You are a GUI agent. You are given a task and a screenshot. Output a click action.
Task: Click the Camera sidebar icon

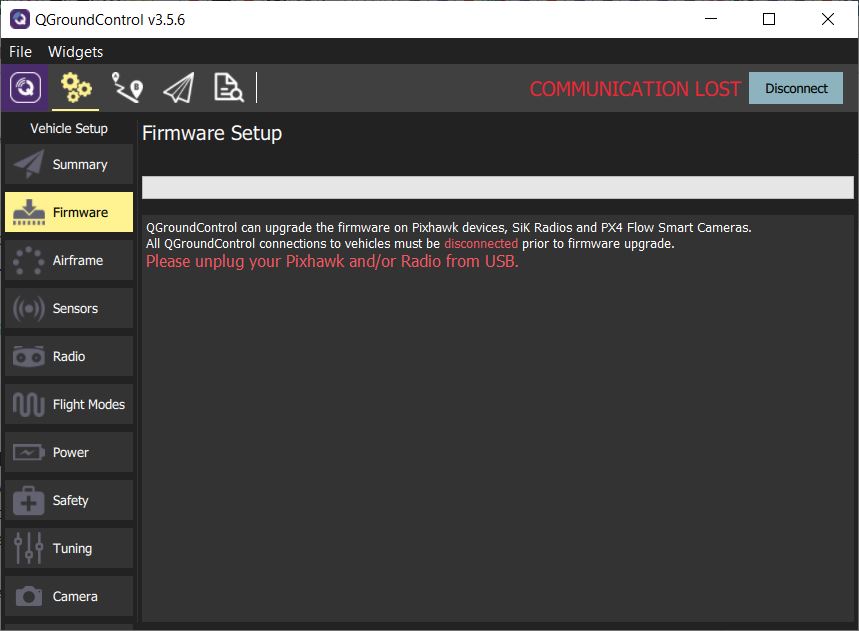click(28, 596)
